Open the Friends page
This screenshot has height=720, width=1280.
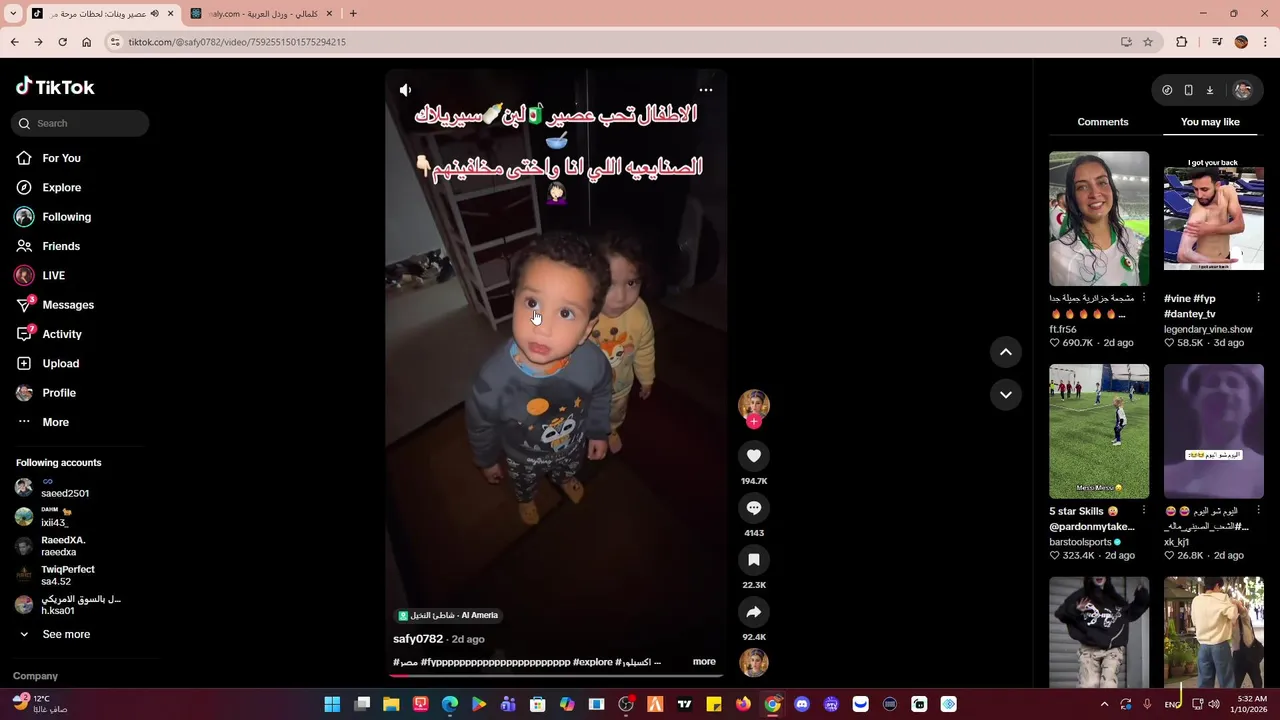[61, 246]
